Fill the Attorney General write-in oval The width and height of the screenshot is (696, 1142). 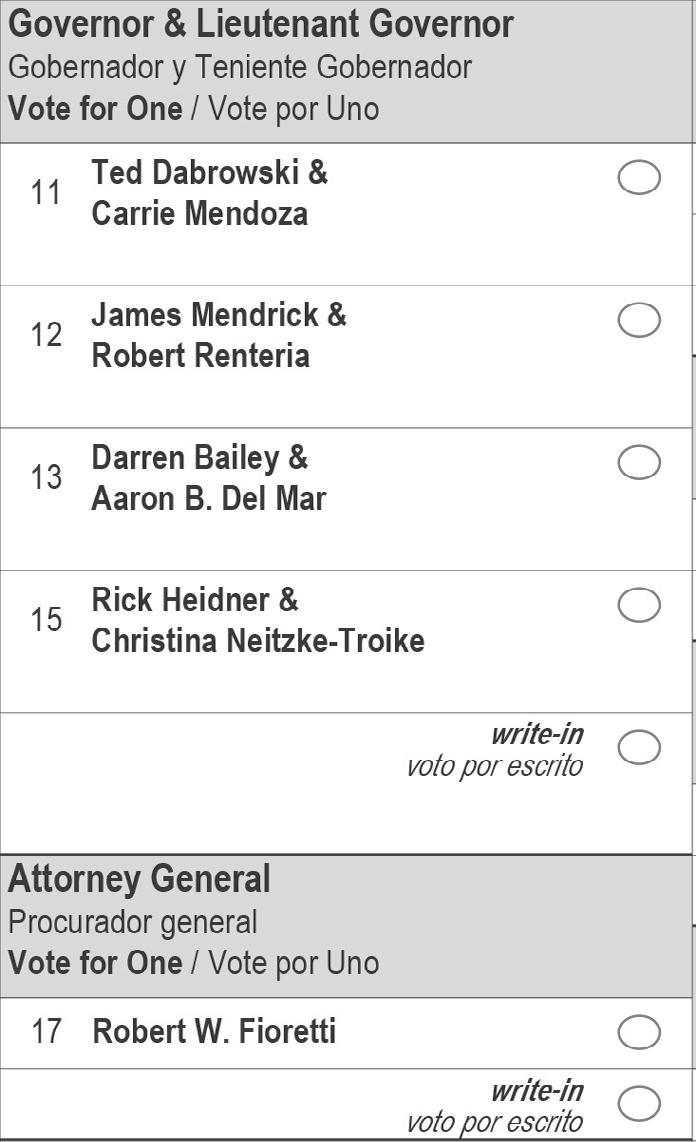pos(639,1103)
